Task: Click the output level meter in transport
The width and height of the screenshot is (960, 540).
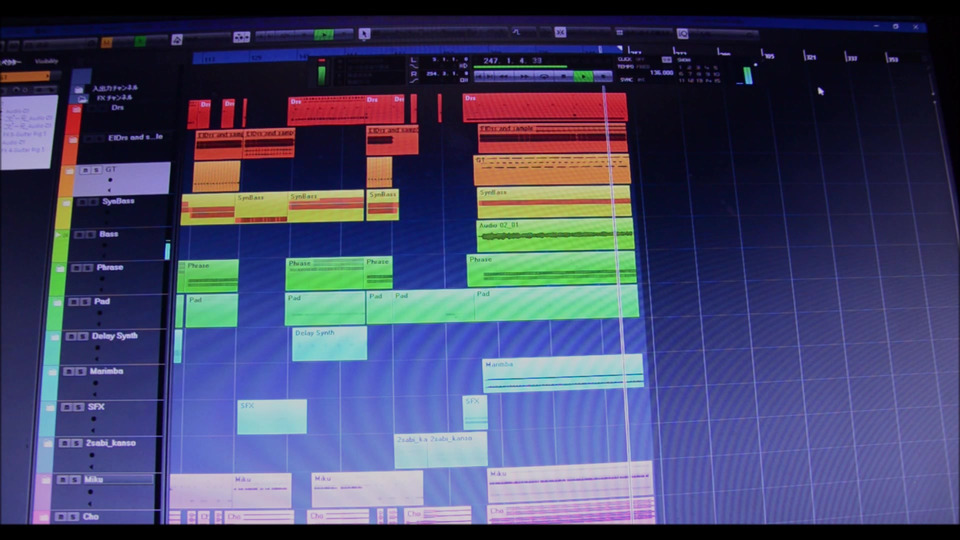Action: click(x=748, y=75)
